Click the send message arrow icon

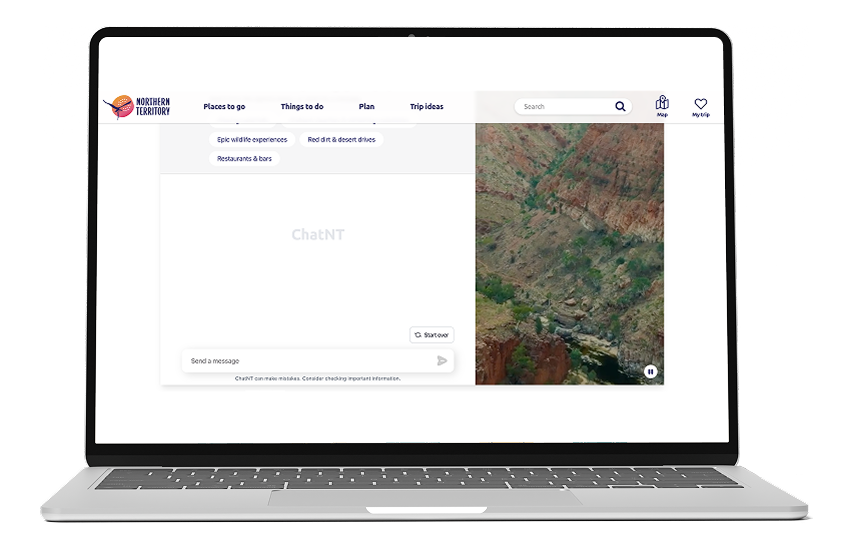click(x=442, y=361)
